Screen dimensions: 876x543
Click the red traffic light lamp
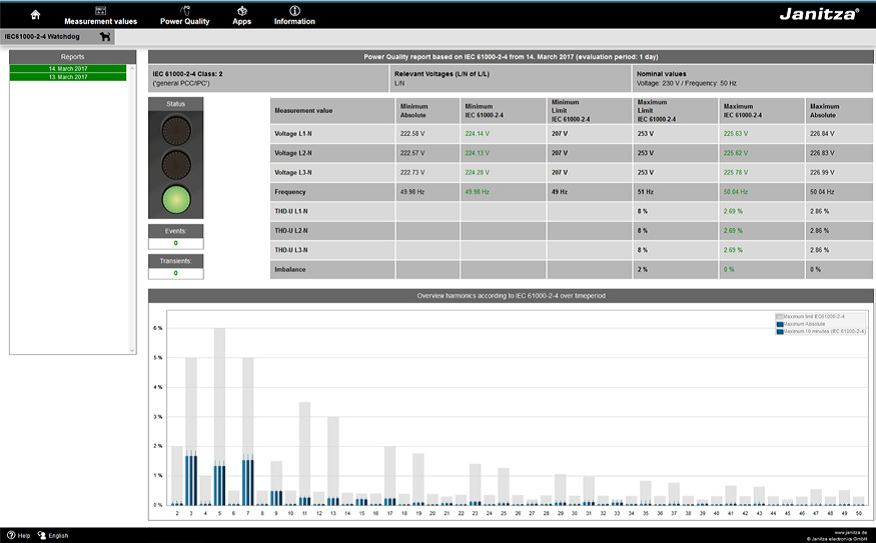[176, 131]
